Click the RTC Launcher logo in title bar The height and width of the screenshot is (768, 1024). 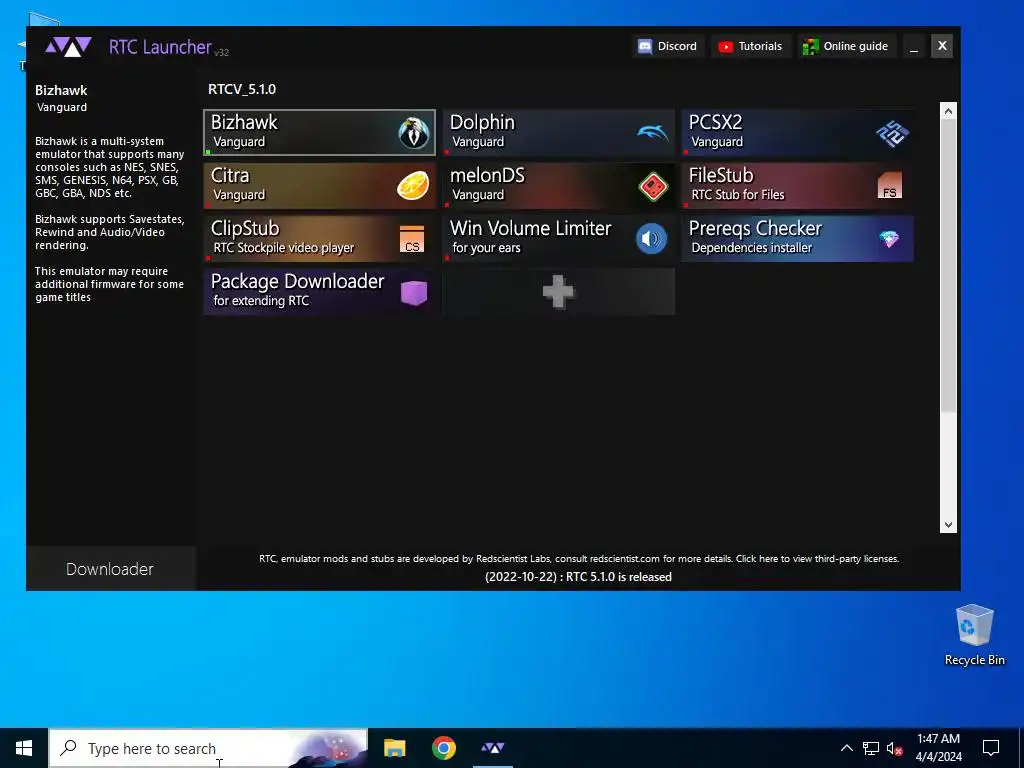(x=68, y=47)
